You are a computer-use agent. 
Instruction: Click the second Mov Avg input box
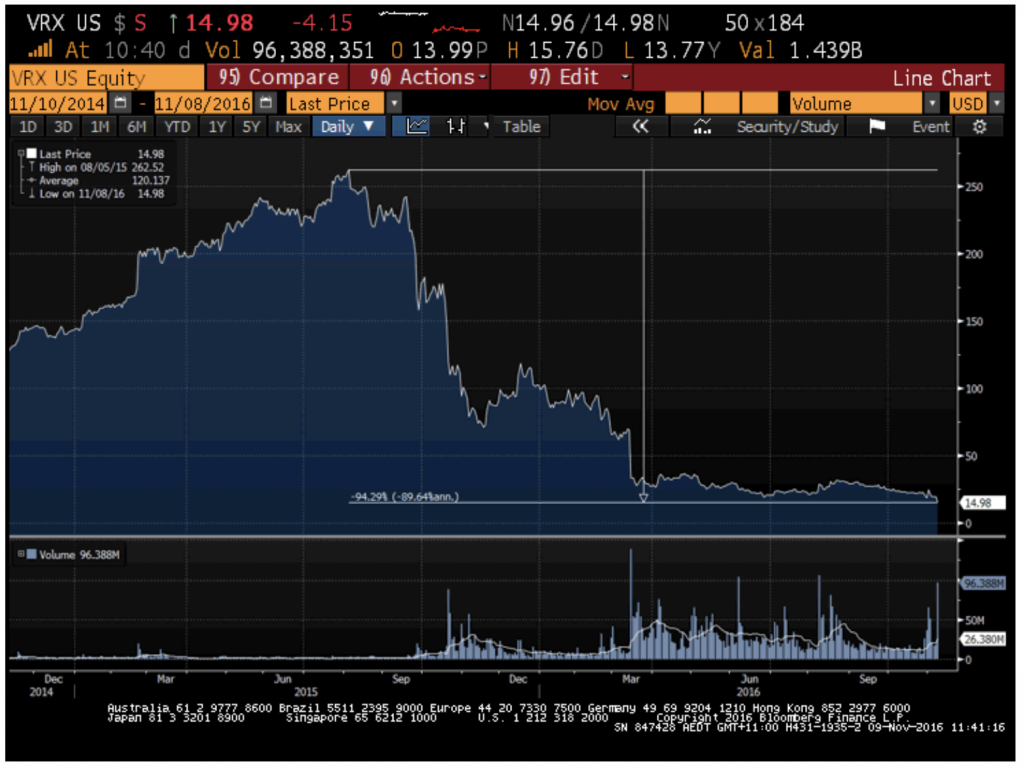(x=721, y=103)
